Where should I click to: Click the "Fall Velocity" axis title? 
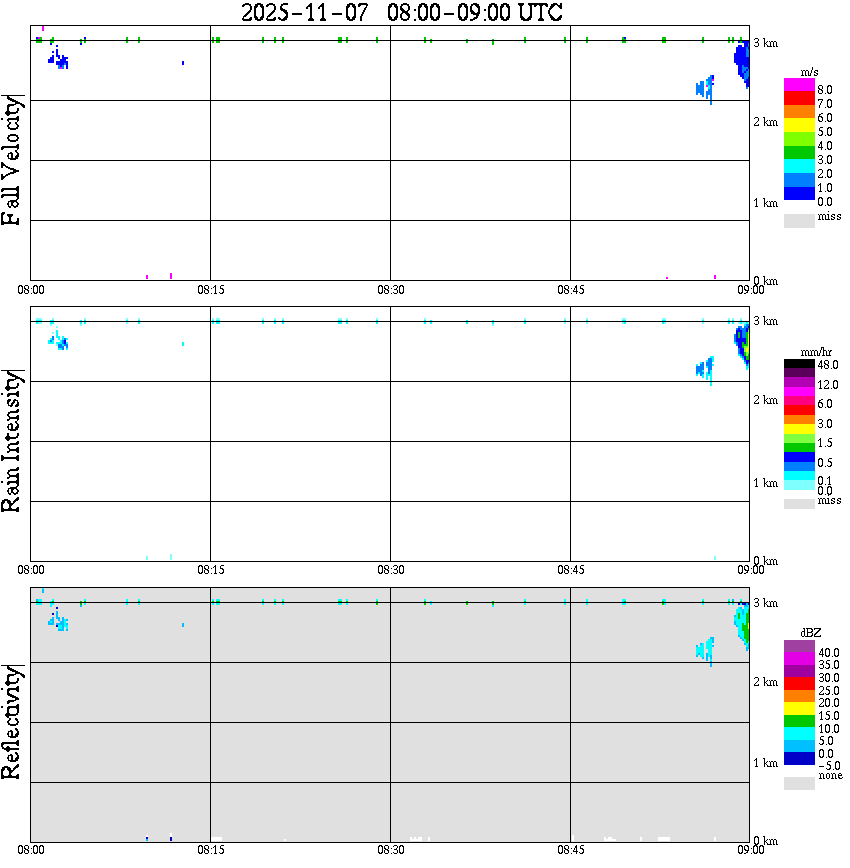pos(12,160)
